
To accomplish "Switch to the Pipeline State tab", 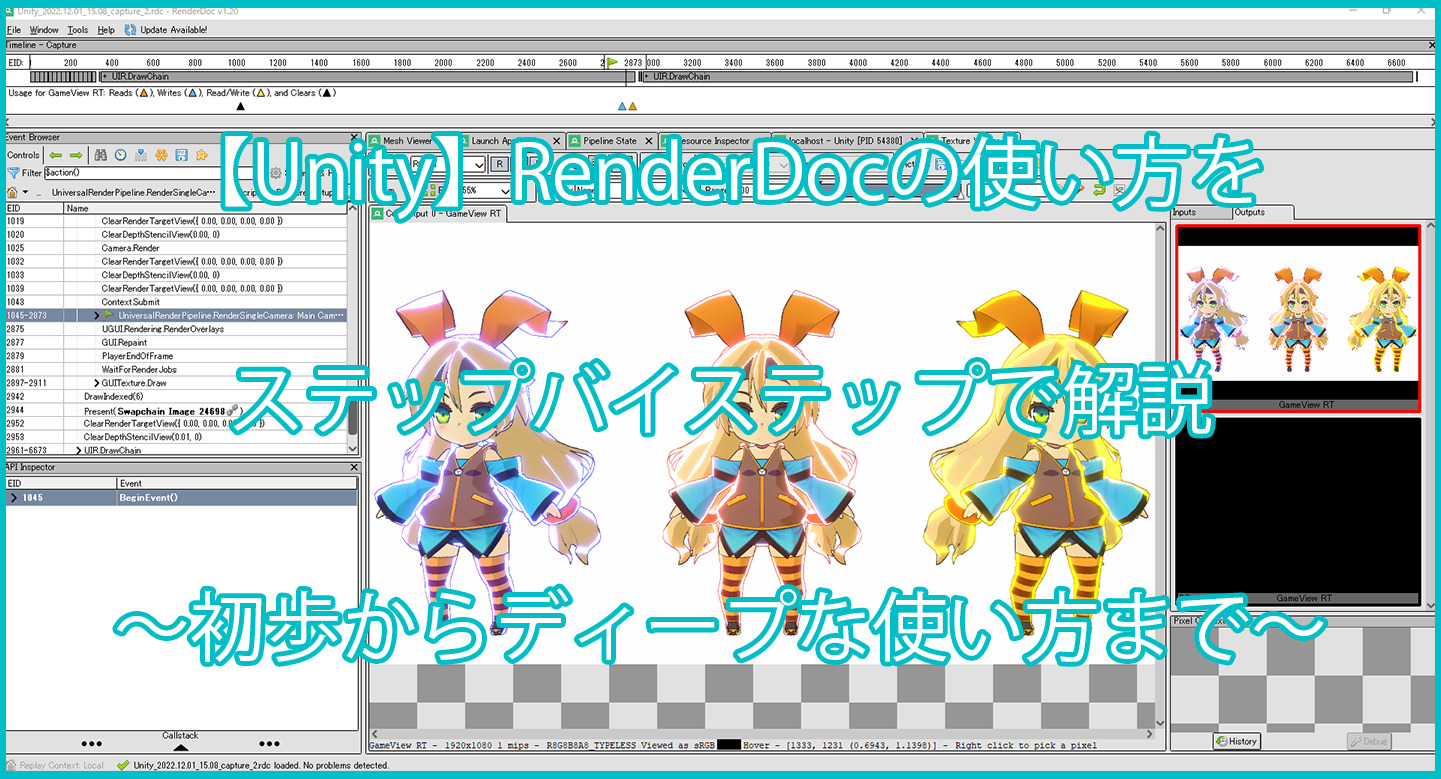I will point(610,141).
